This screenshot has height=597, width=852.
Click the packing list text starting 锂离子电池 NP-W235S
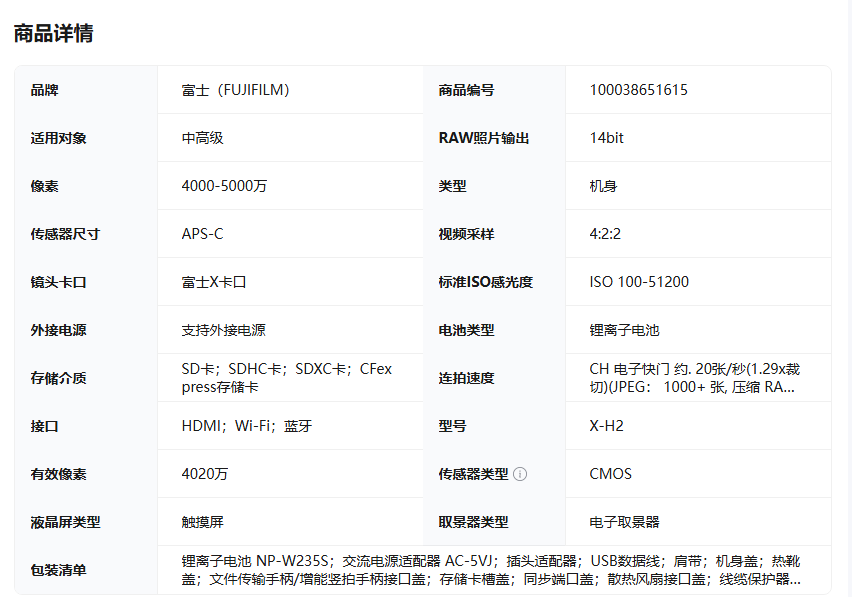(x=491, y=570)
